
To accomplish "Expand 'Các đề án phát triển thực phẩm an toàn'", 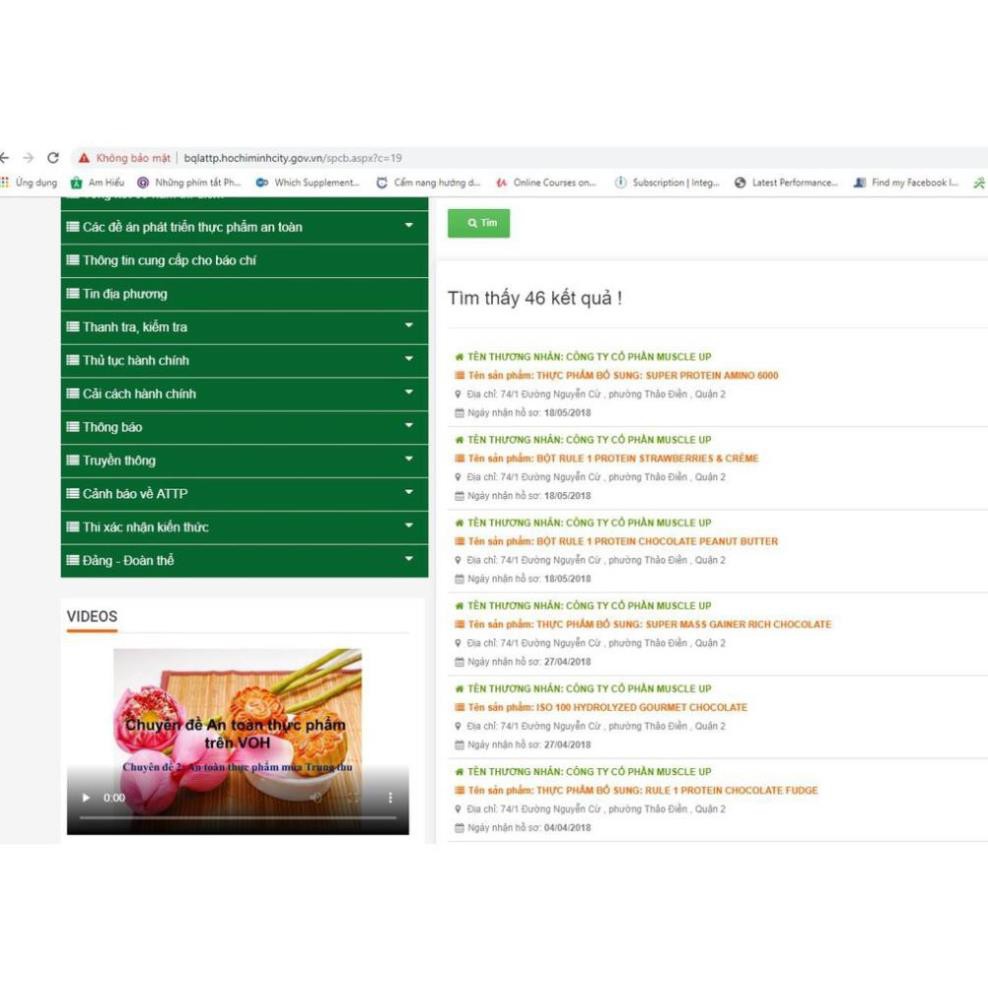I will (x=408, y=226).
